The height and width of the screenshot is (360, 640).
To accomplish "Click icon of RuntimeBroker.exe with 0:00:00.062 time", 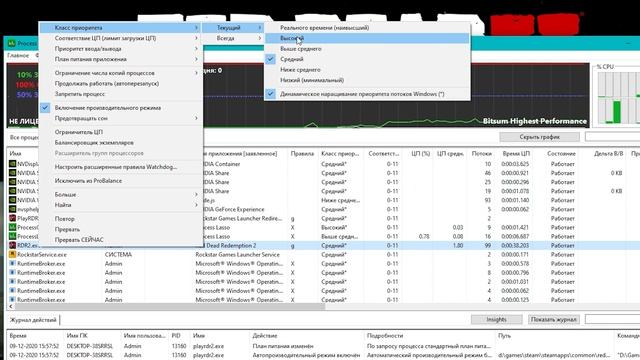I will (x=13, y=291).
